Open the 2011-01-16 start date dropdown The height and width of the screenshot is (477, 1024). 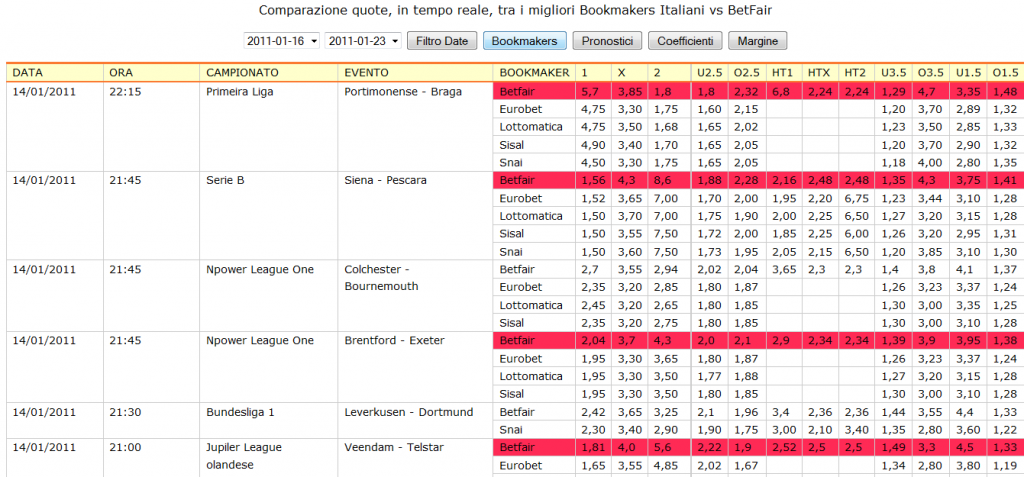(x=282, y=41)
